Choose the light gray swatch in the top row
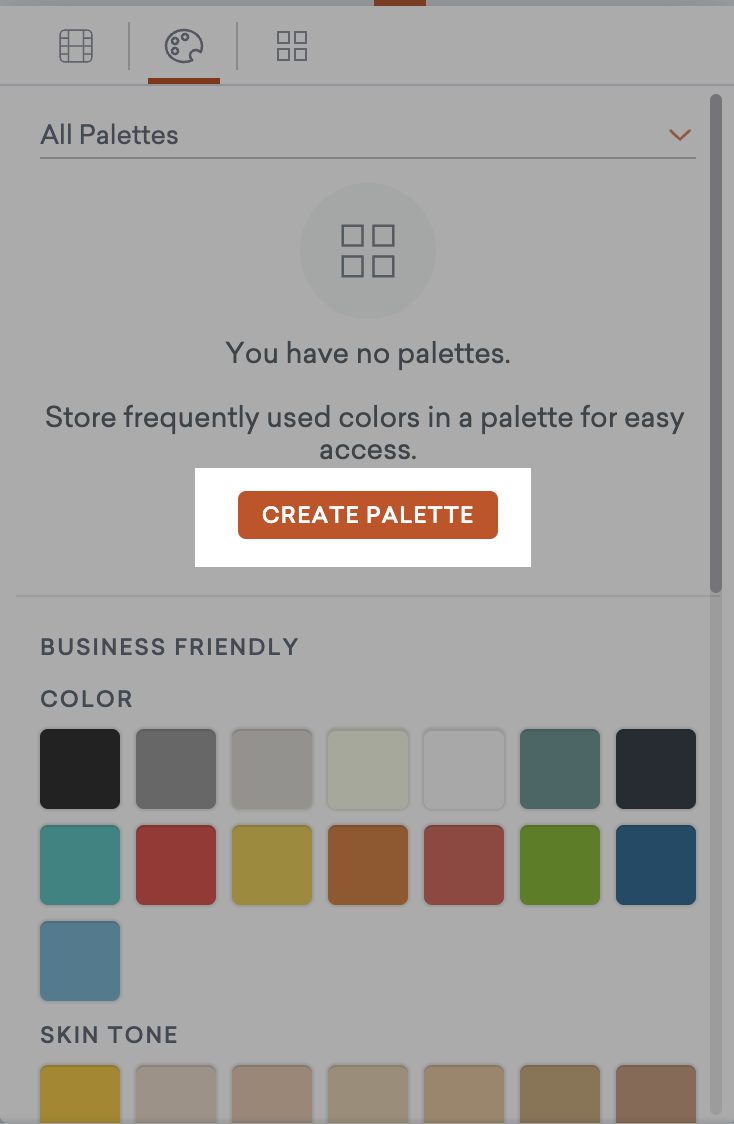This screenshot has height=1124, width=734. [x=271, y=768]
